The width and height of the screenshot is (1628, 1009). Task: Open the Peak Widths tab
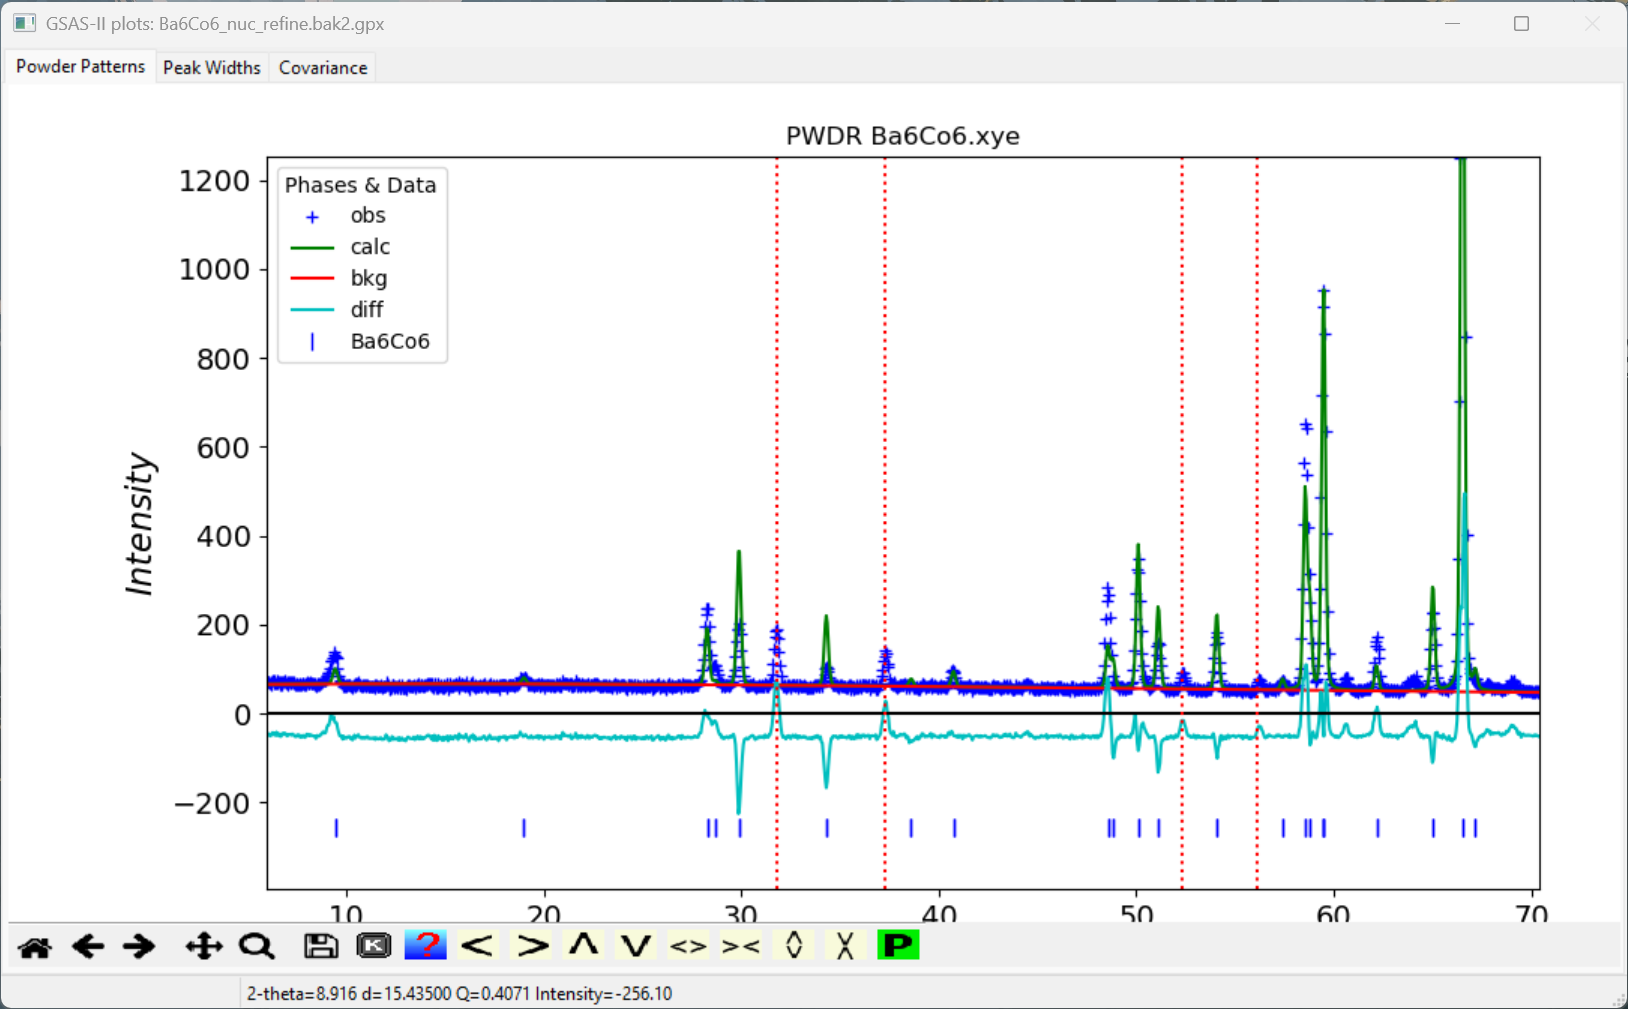212,67
